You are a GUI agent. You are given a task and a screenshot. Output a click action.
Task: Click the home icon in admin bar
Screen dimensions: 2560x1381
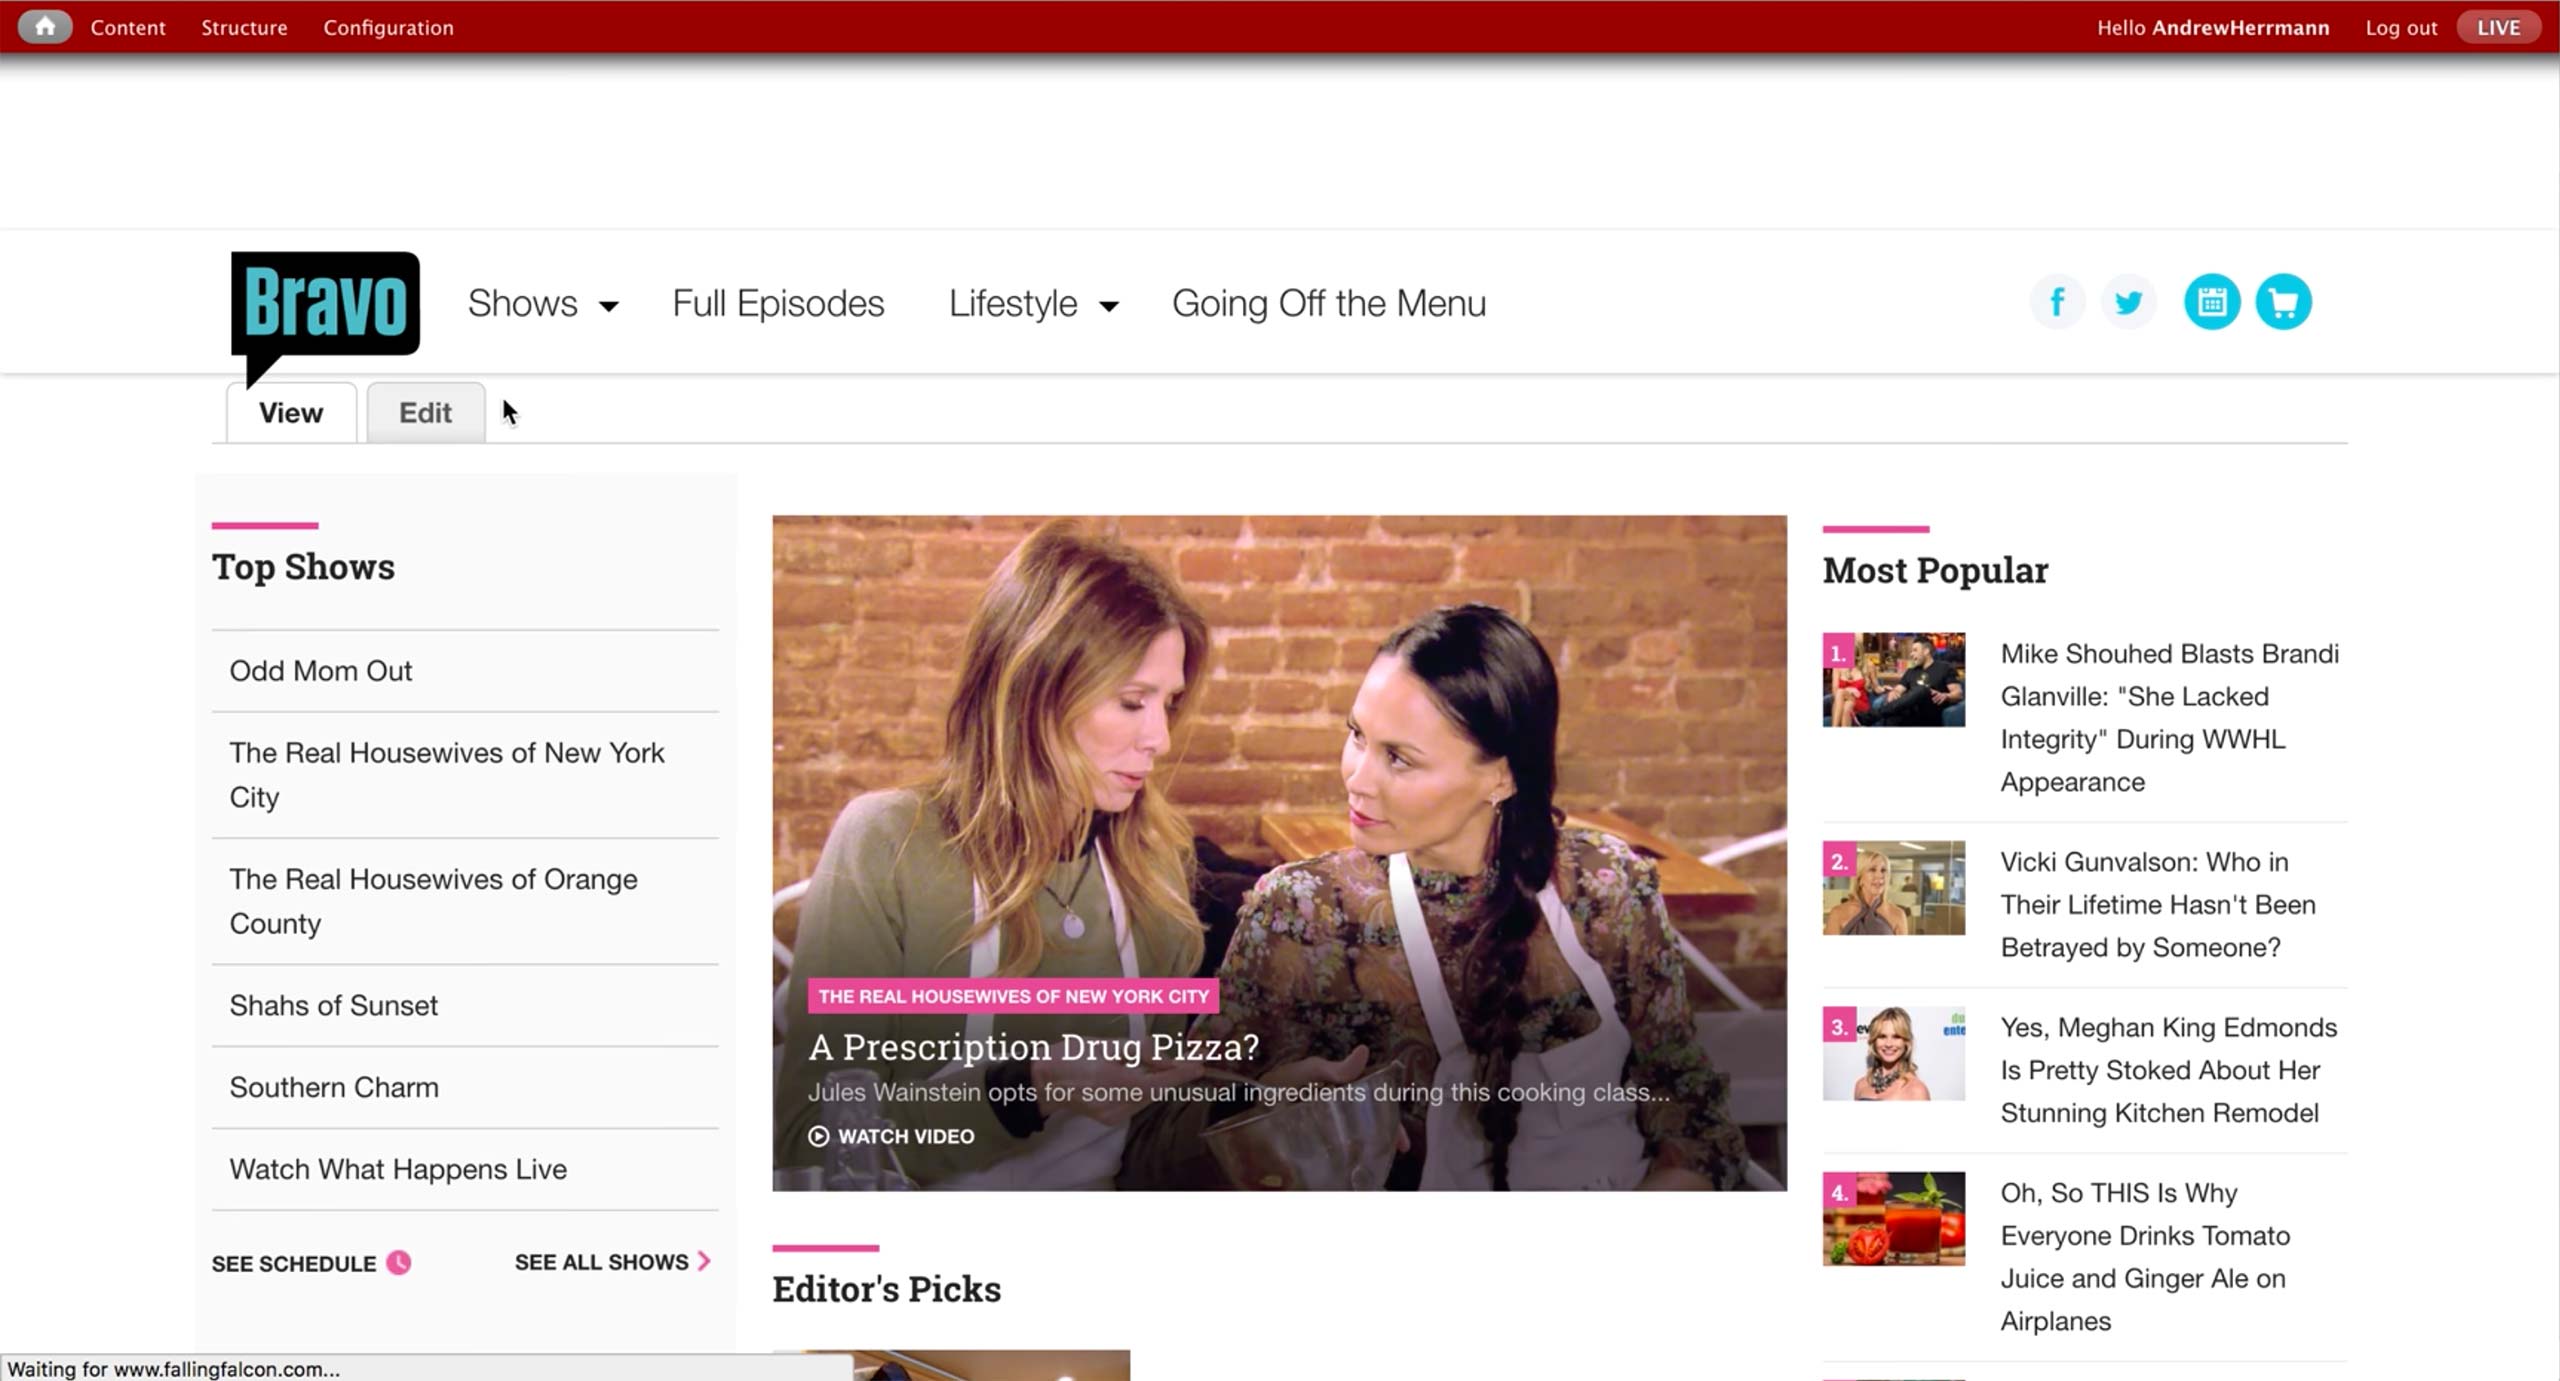(x=45, y=27)
